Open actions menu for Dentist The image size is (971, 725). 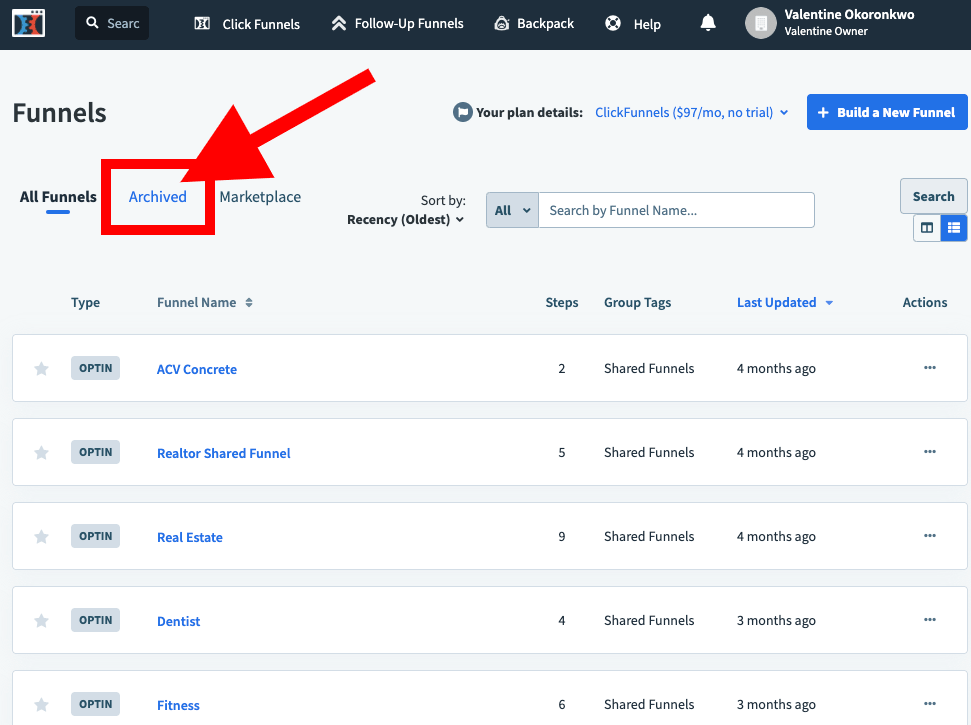pos(930,620)
